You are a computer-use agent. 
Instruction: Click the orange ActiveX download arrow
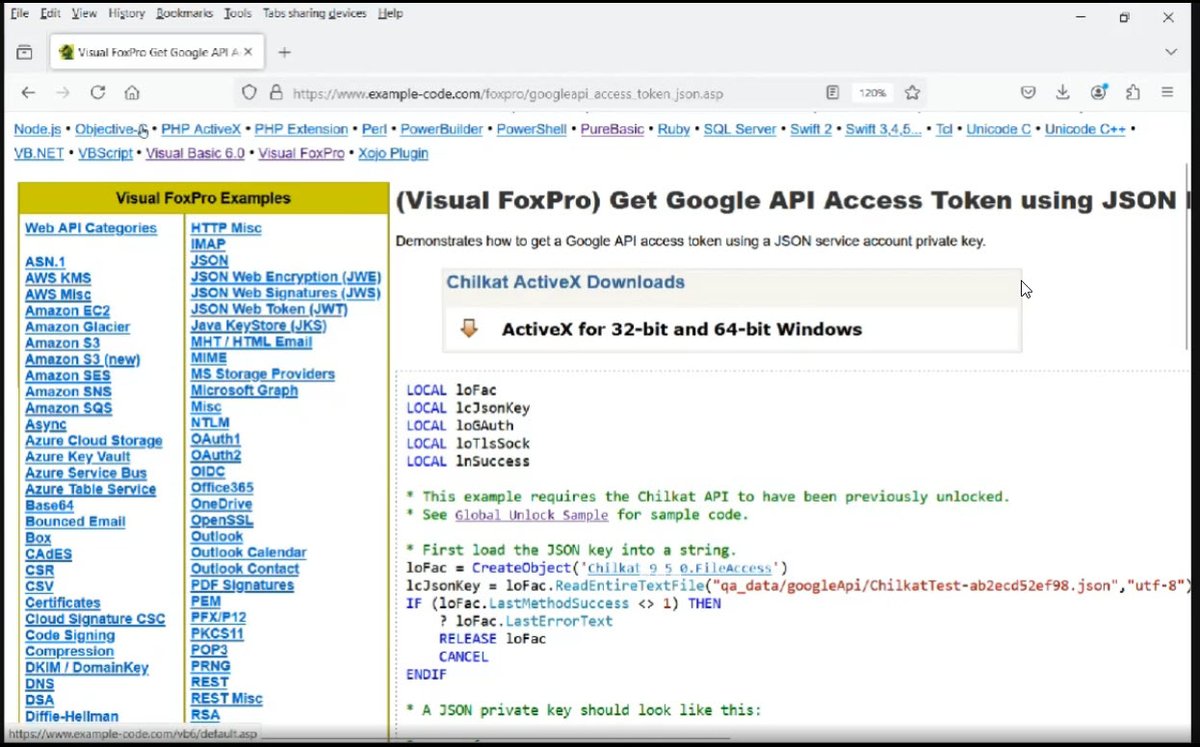468,328
